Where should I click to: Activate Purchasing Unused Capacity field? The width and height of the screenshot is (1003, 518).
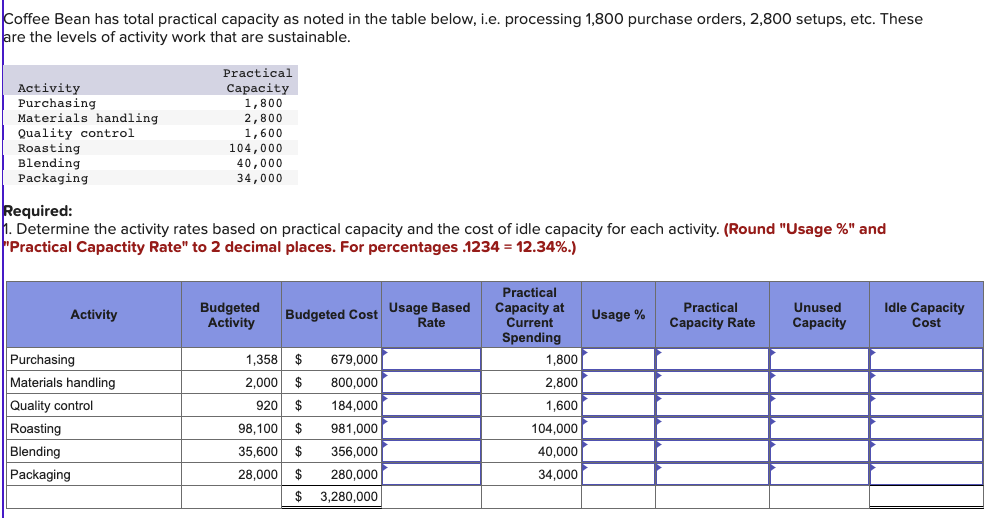819,359
